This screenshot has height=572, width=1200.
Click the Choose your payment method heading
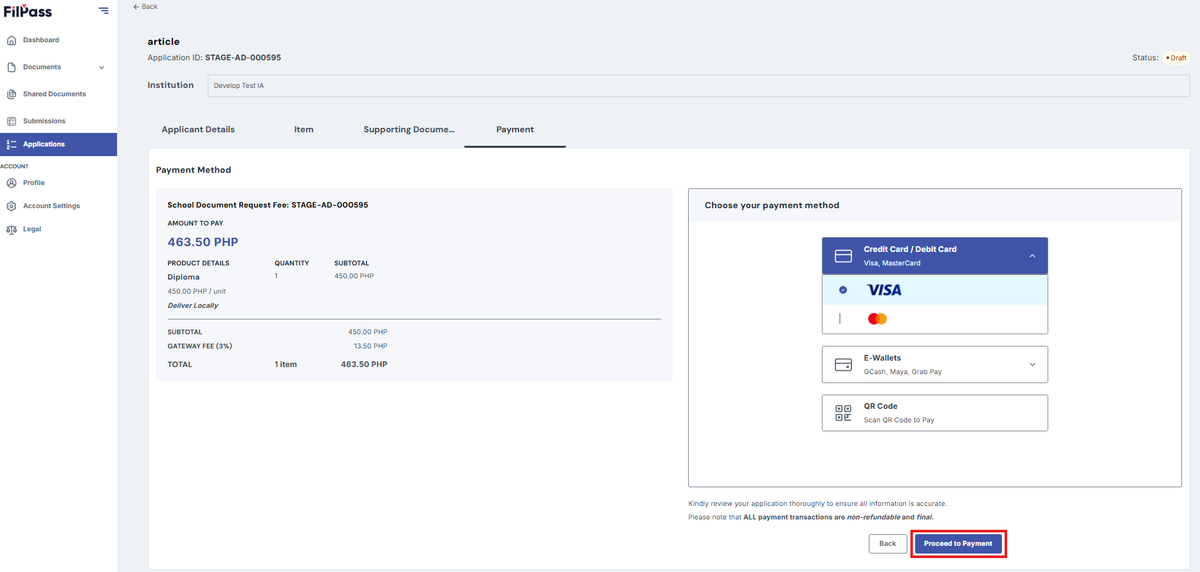click(772, 205)
